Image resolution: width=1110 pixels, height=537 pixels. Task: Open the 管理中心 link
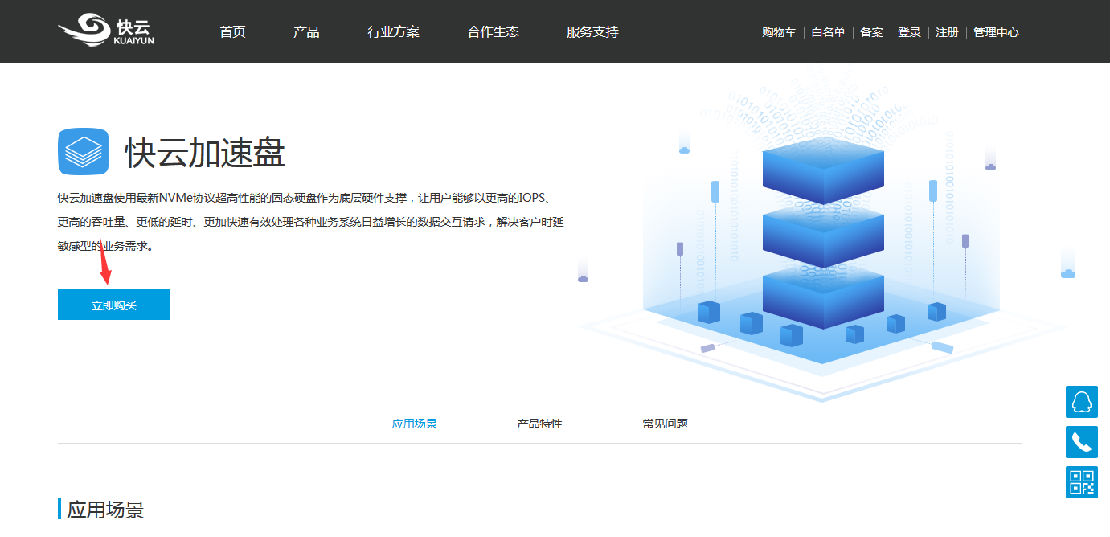996,32
